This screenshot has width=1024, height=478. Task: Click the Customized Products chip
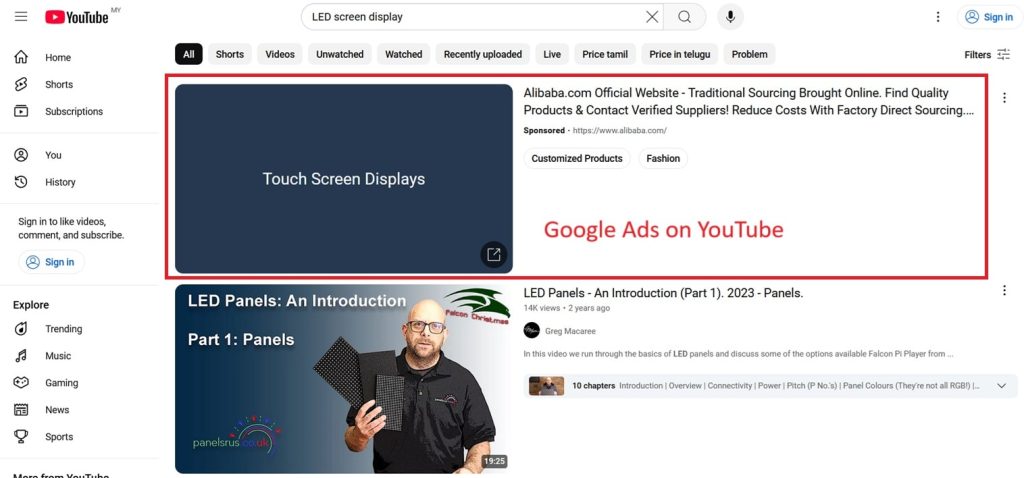tap(577, 159)
